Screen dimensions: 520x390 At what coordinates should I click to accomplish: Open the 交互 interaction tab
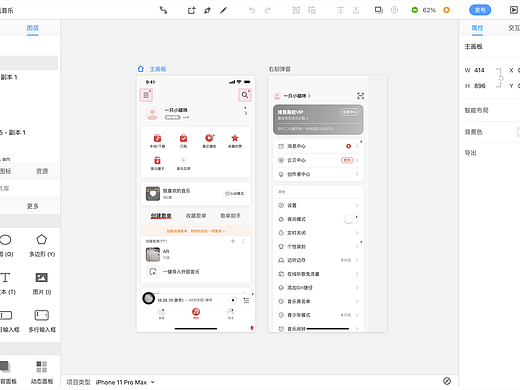click(514, 28)
